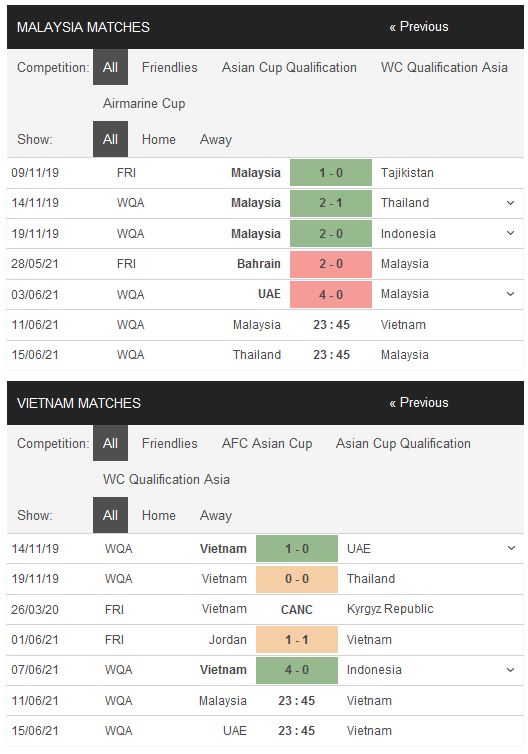Open Previous in the Malaysia Matches header

pyautogui.click(x=419, y=26)
